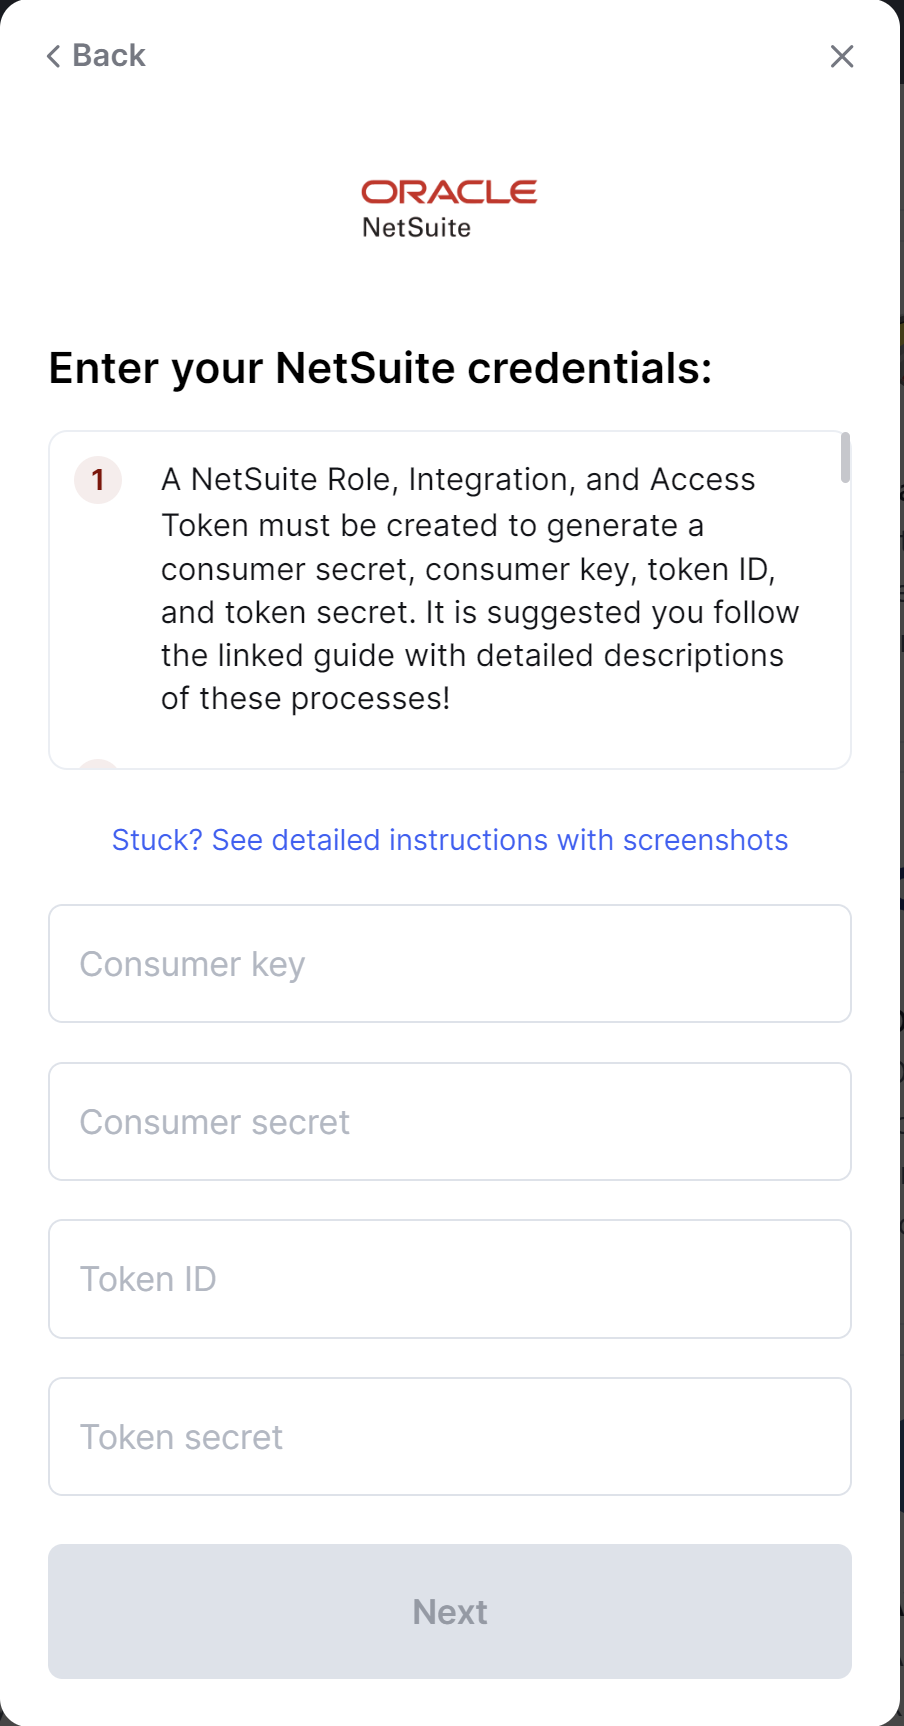Click into the Token ID field

450,1279
